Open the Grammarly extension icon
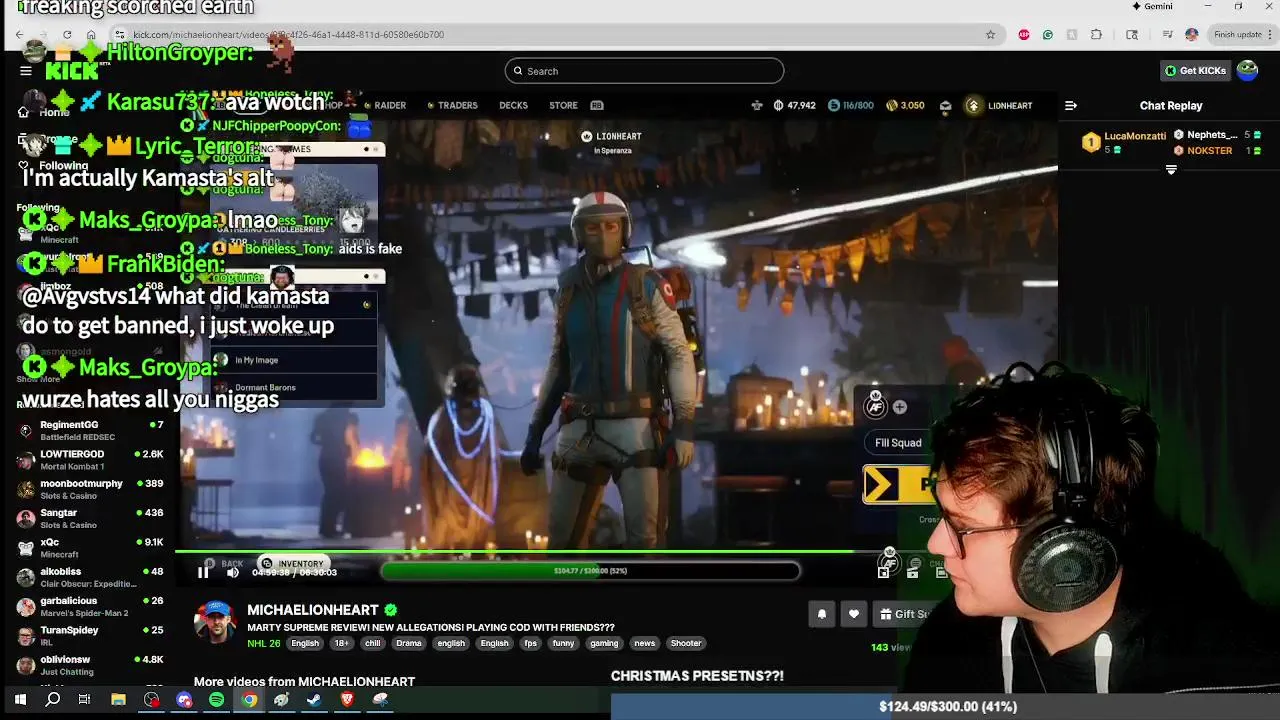The height and width of the screenshot is (720, 1280). [x=1047, y=34]
